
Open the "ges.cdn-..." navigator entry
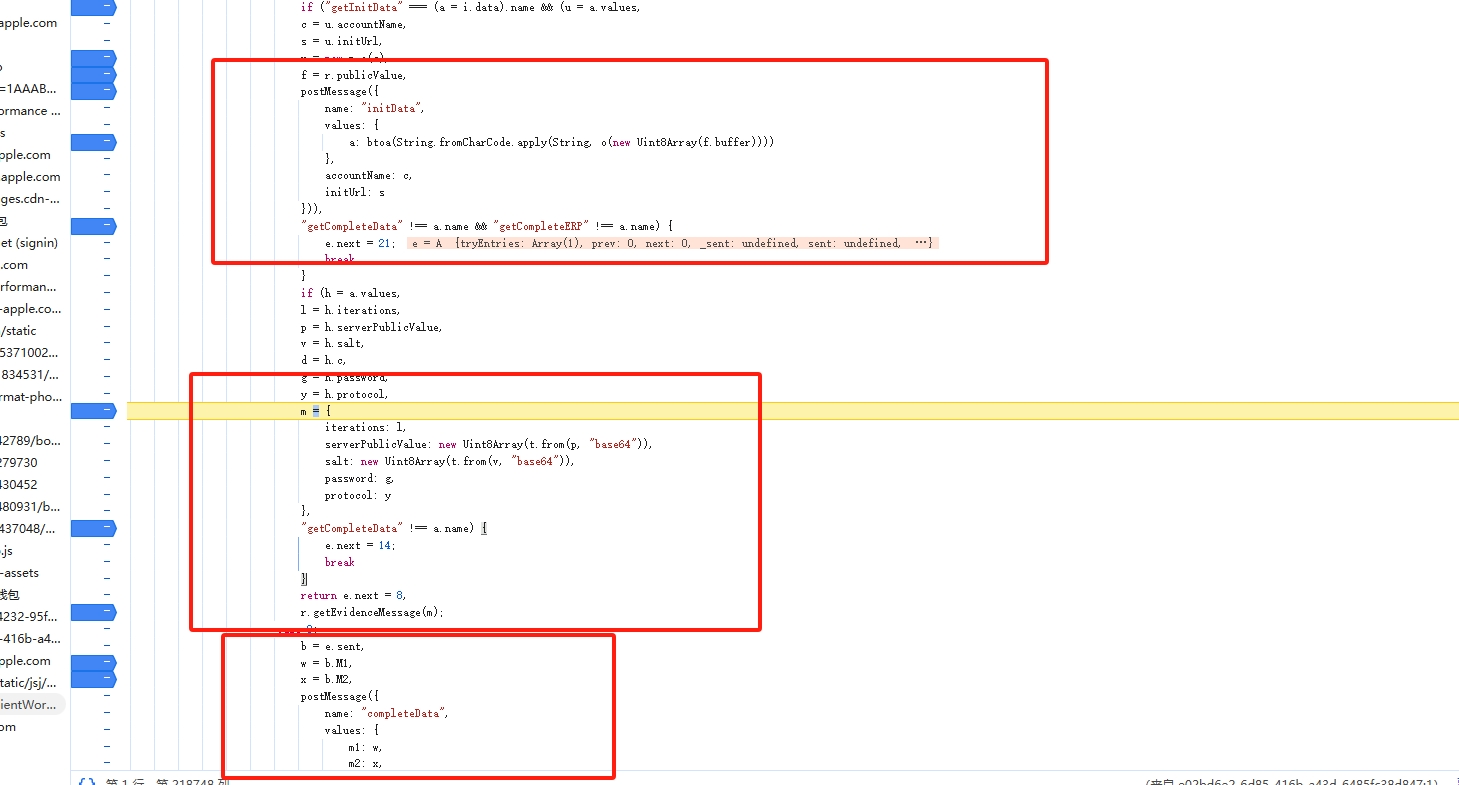coord(30,199)
